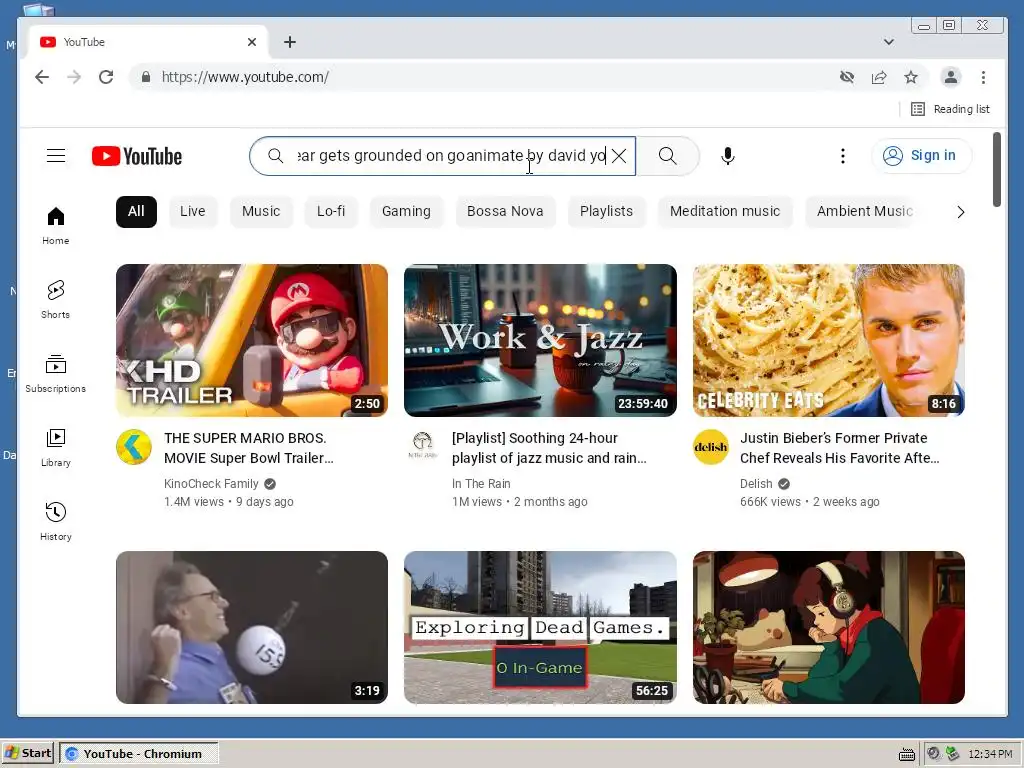Screen dimensions: 1024x768
Task: Bookmark this page with the star icon
Action: (x=911, y=77)
